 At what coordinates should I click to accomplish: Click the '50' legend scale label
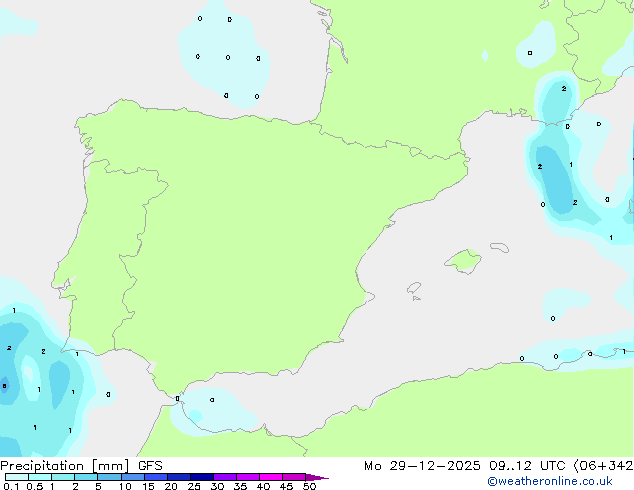[x=309, y=486]
